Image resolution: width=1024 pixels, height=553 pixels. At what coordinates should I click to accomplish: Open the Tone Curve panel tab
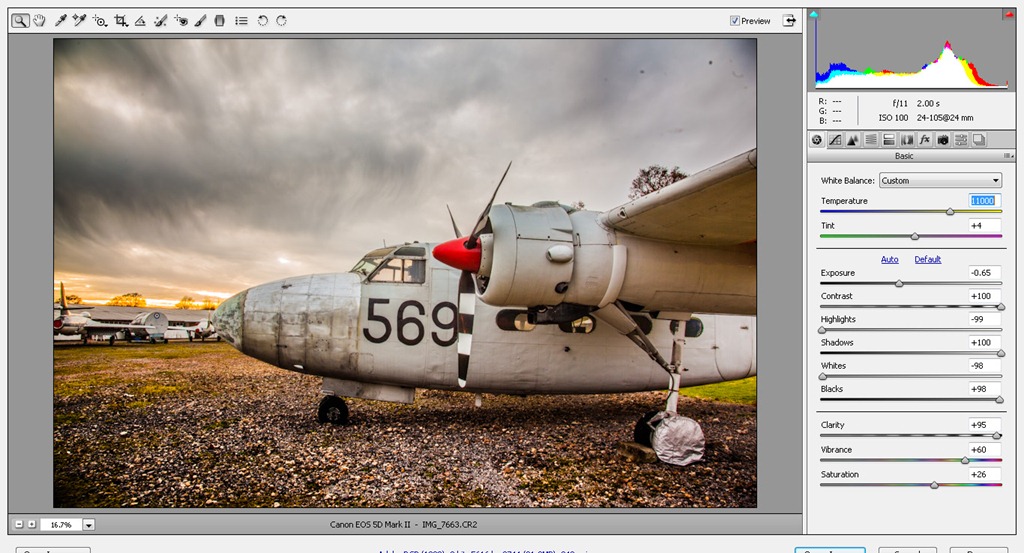[835, 140]
